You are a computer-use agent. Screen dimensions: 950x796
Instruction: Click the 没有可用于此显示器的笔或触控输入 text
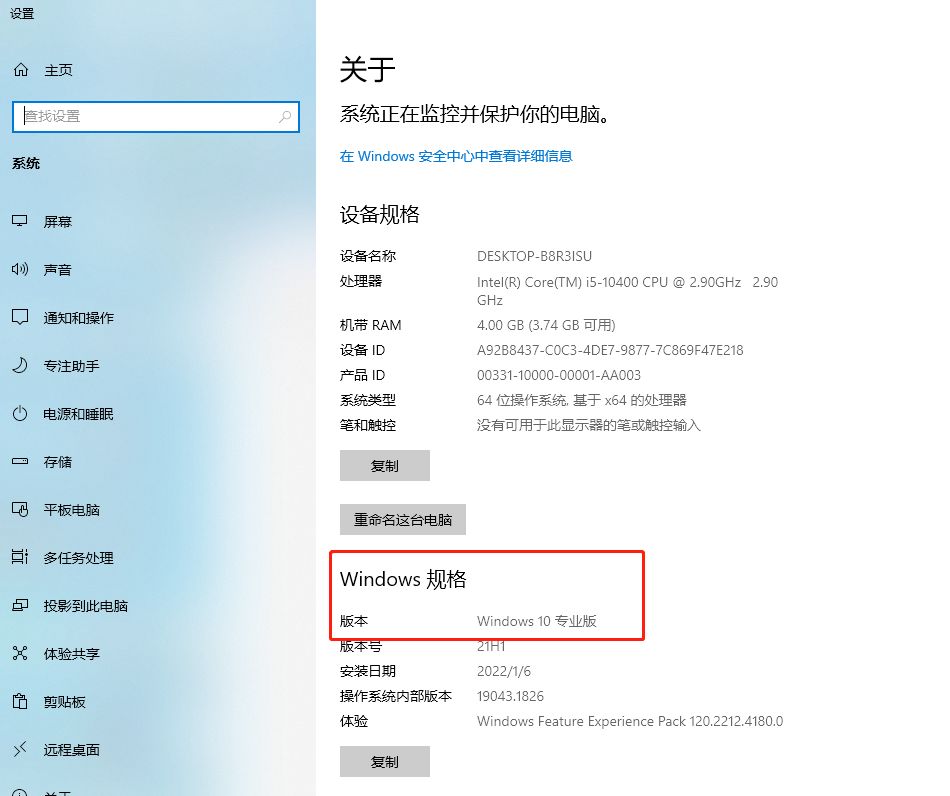click(x=588, y=425)
